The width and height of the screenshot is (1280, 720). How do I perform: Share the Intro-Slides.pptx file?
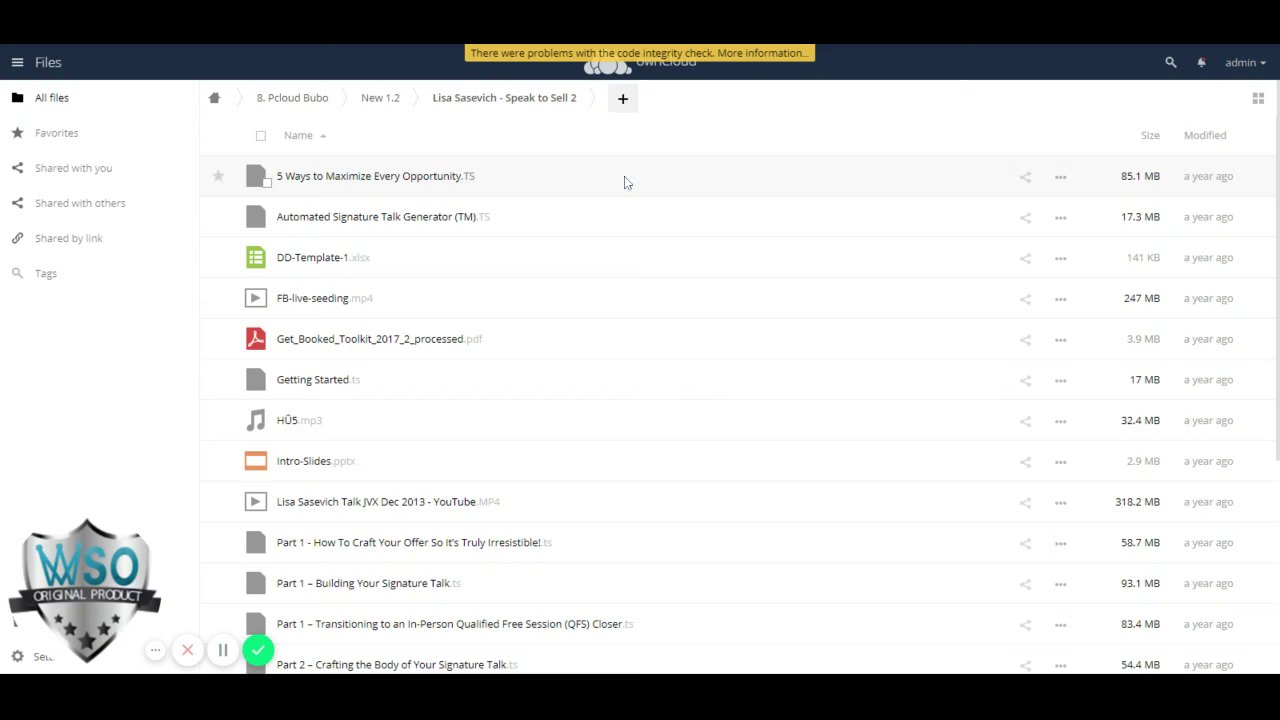1025,462
